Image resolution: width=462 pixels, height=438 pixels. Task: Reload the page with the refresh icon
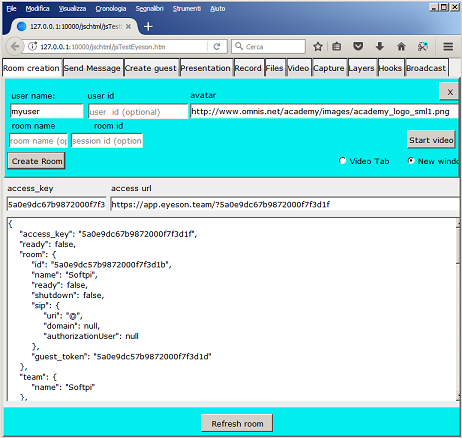point(217,46)
